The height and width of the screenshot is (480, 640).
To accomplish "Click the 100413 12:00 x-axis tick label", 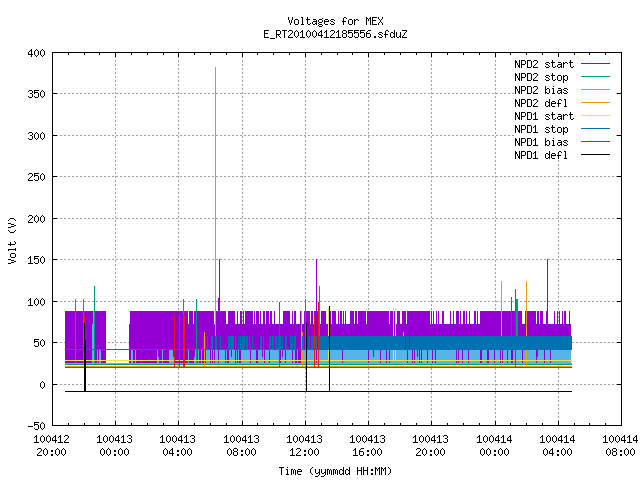I will [304, 446].
